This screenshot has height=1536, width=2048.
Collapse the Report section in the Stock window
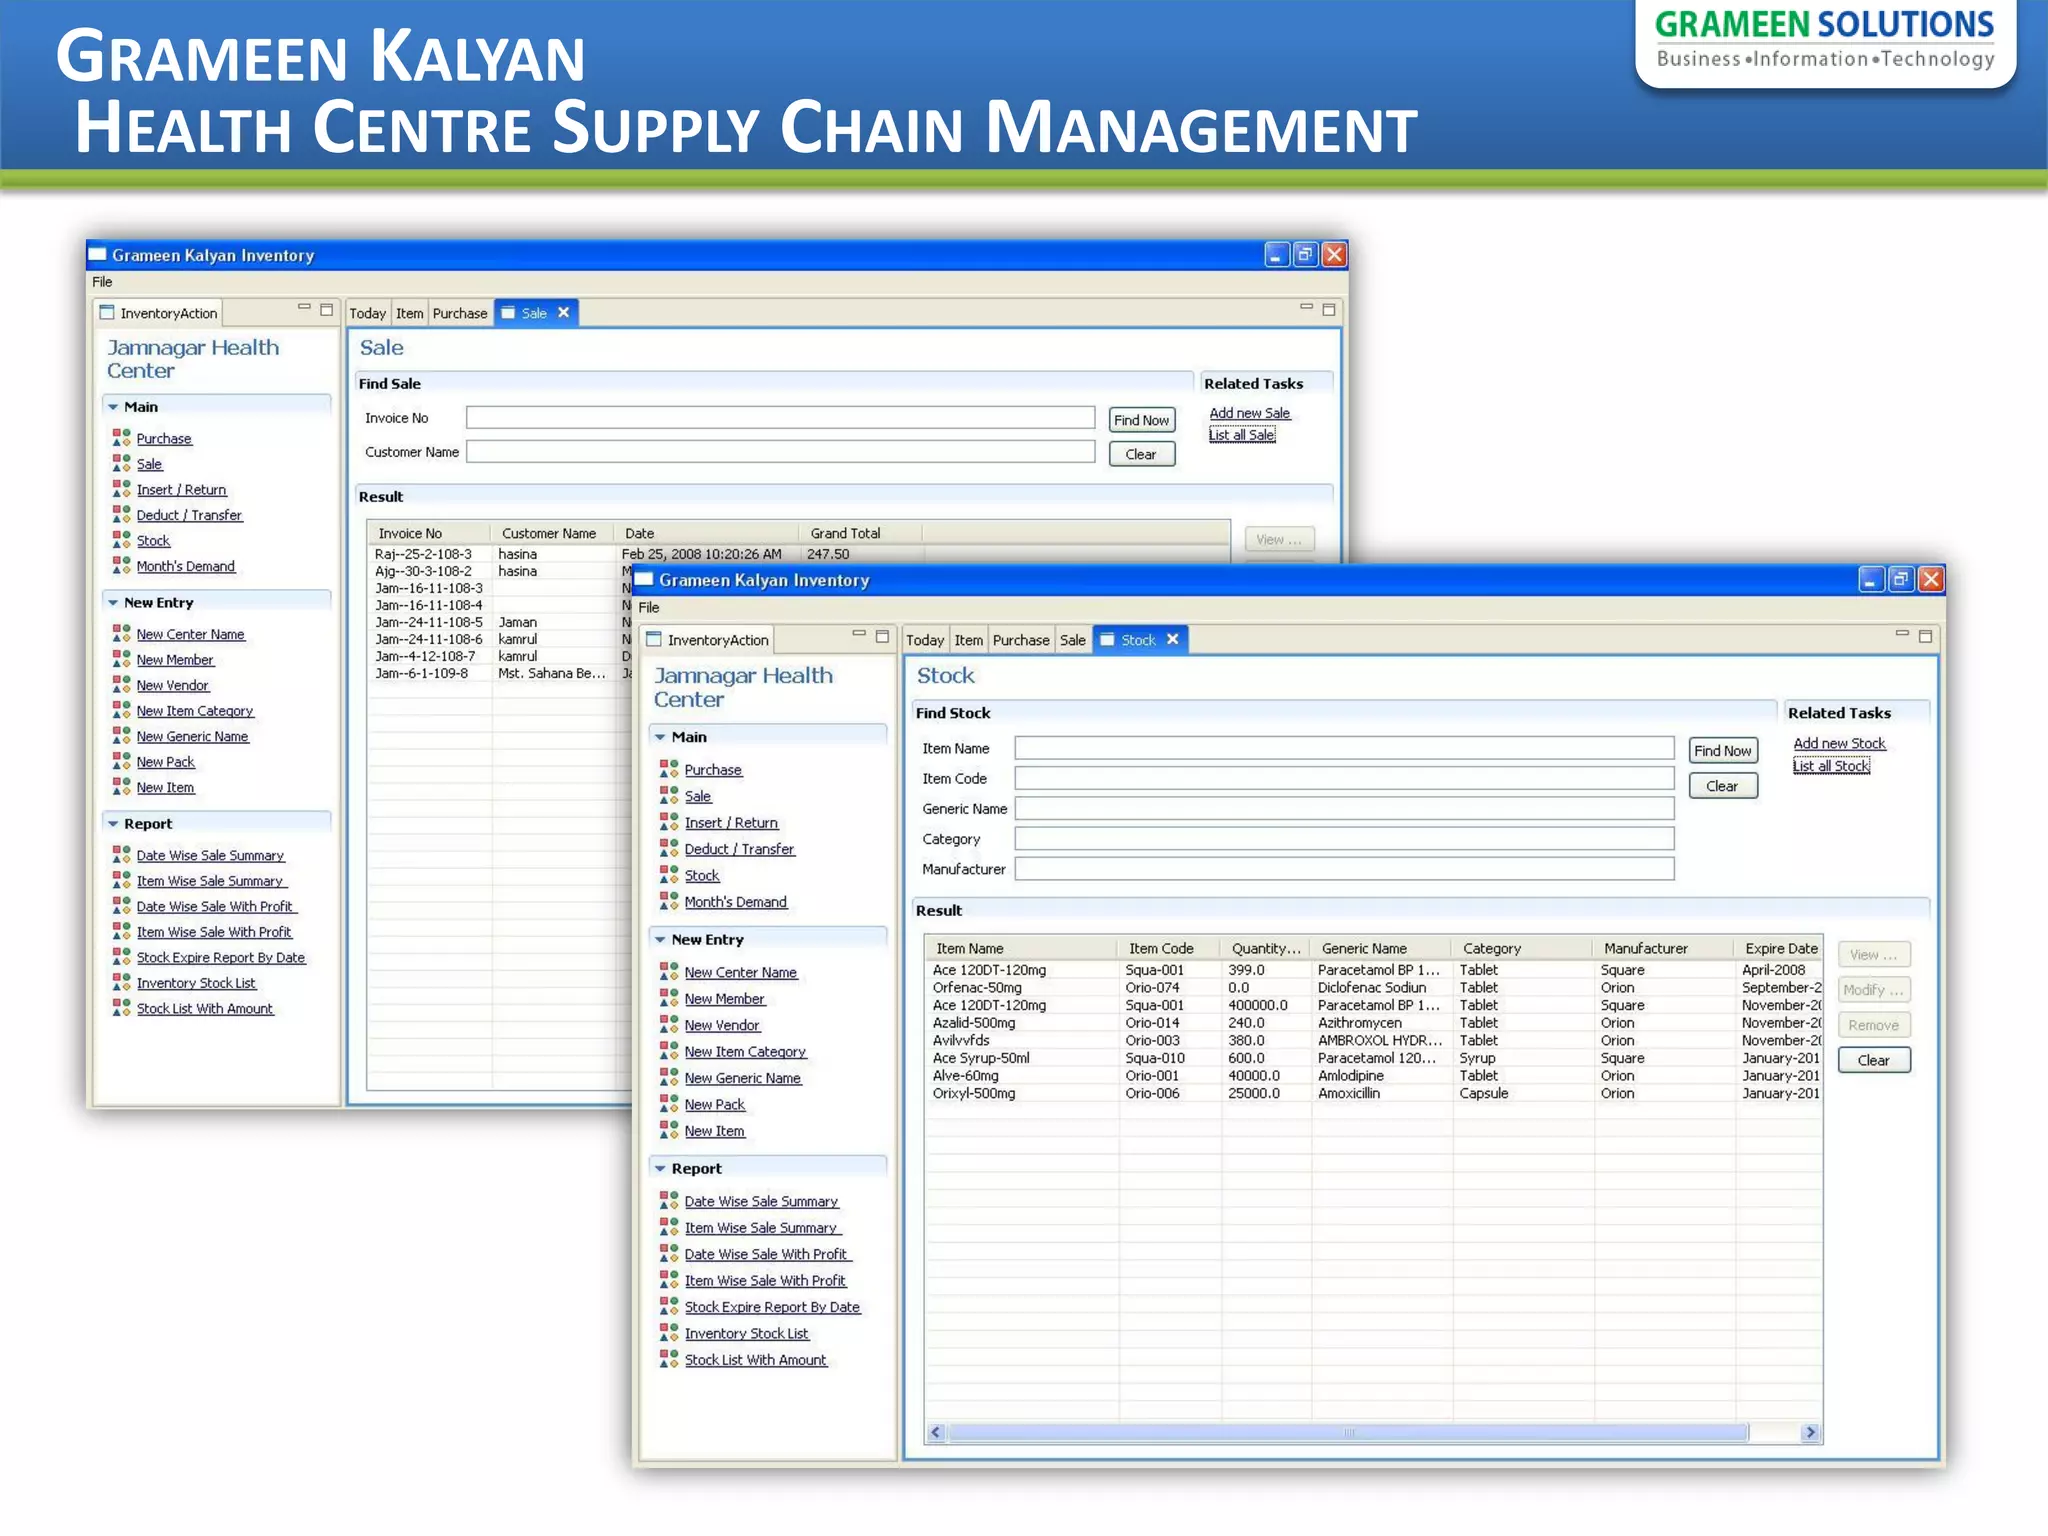tap(660, 1168)
